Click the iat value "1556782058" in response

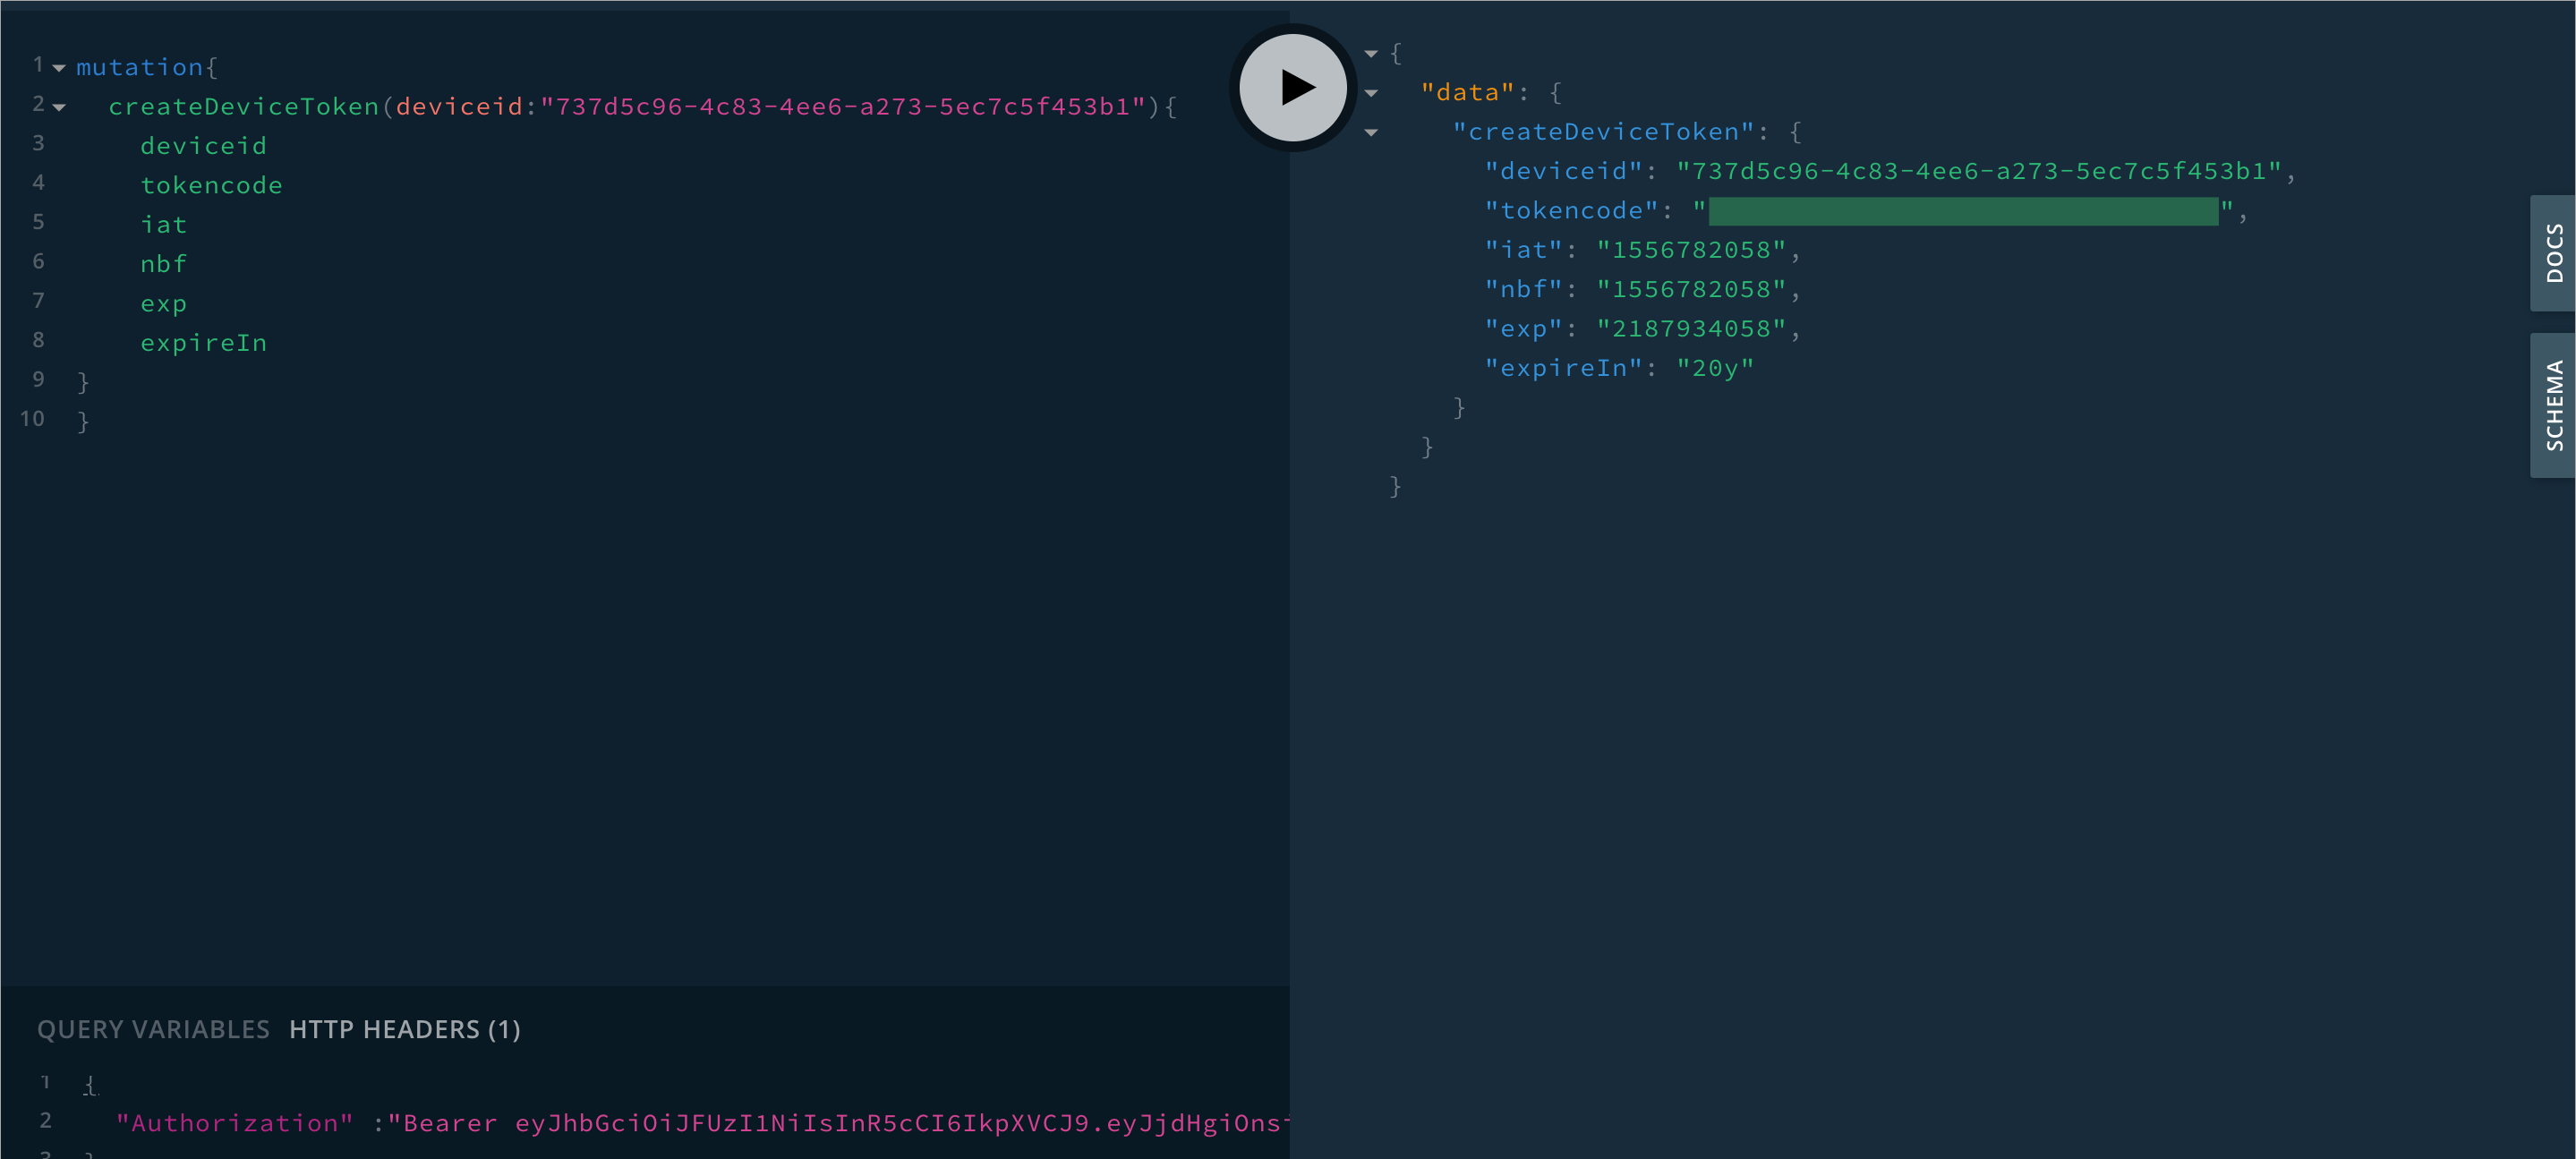[1691, 250]
